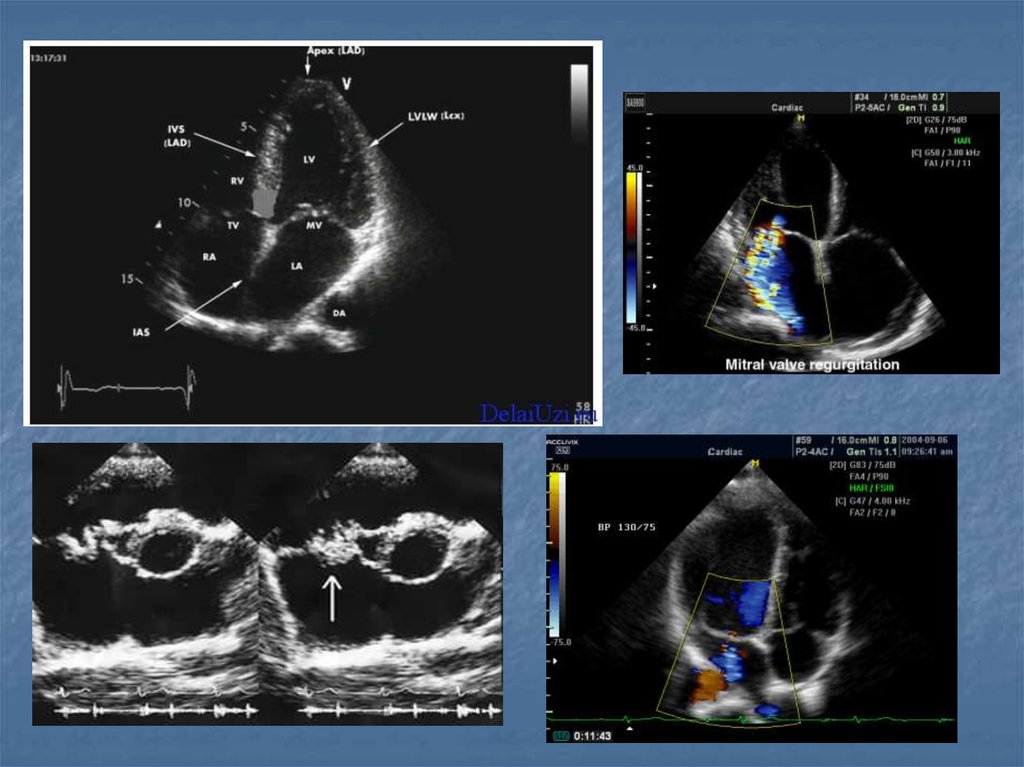Image resolution: width=1024 pixels, height=767 pixels.
Task: Click the "FA1 / P90" setting in the top-right scan
Action: click(942, 131)
